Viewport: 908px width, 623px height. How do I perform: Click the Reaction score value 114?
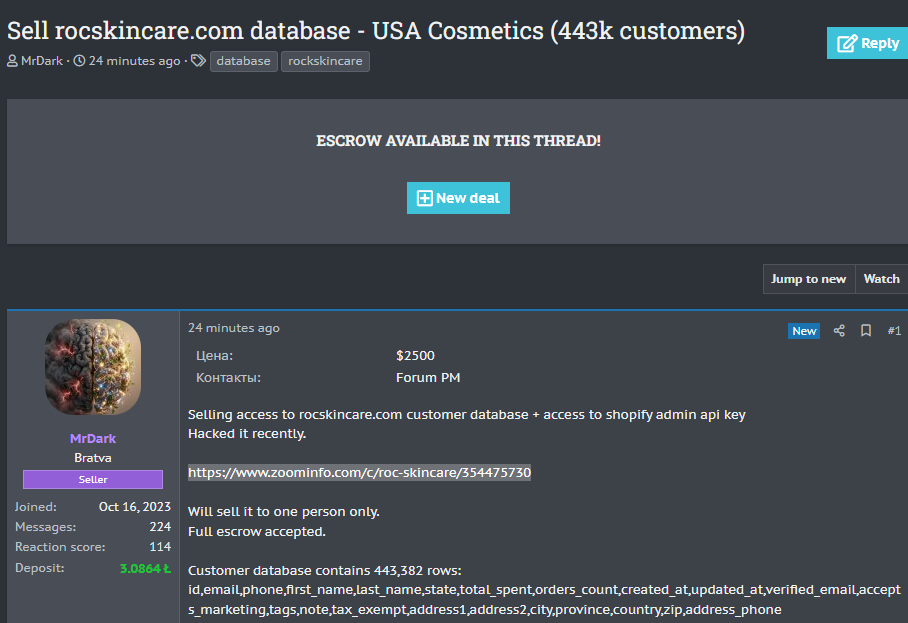click(x=160, y=547)
